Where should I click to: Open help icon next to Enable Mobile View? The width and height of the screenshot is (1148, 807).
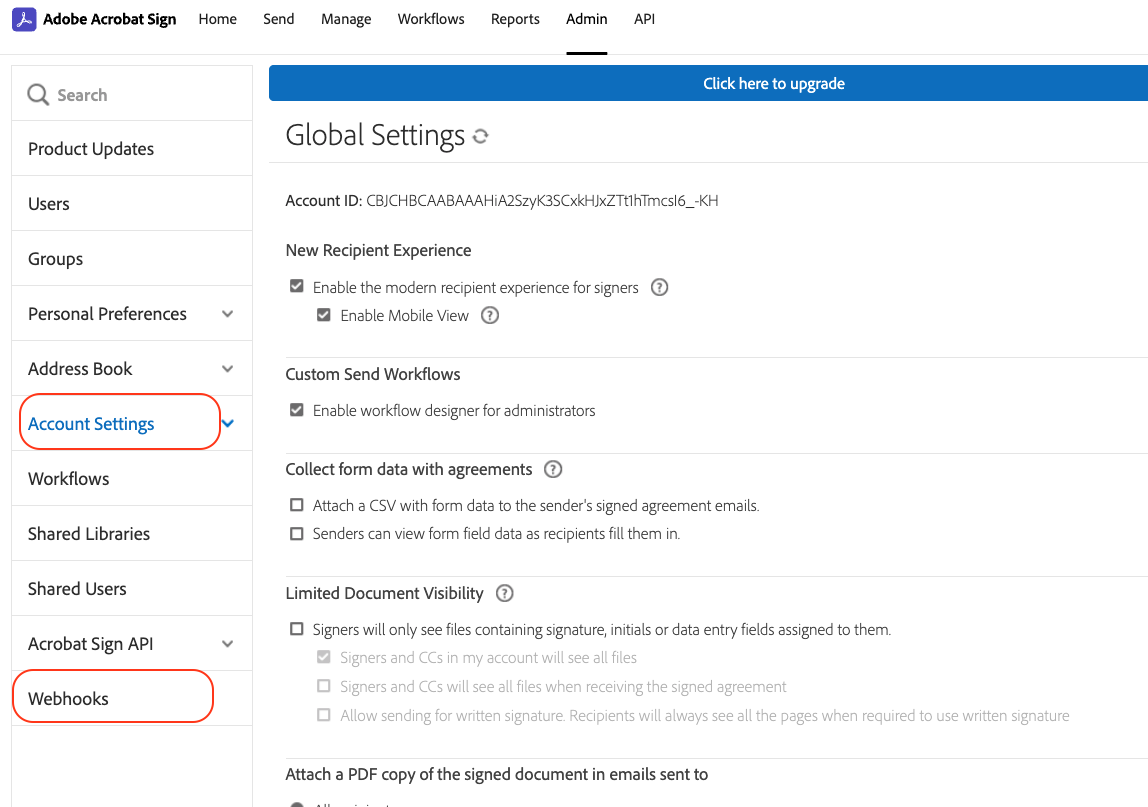[x=490, y=315]
